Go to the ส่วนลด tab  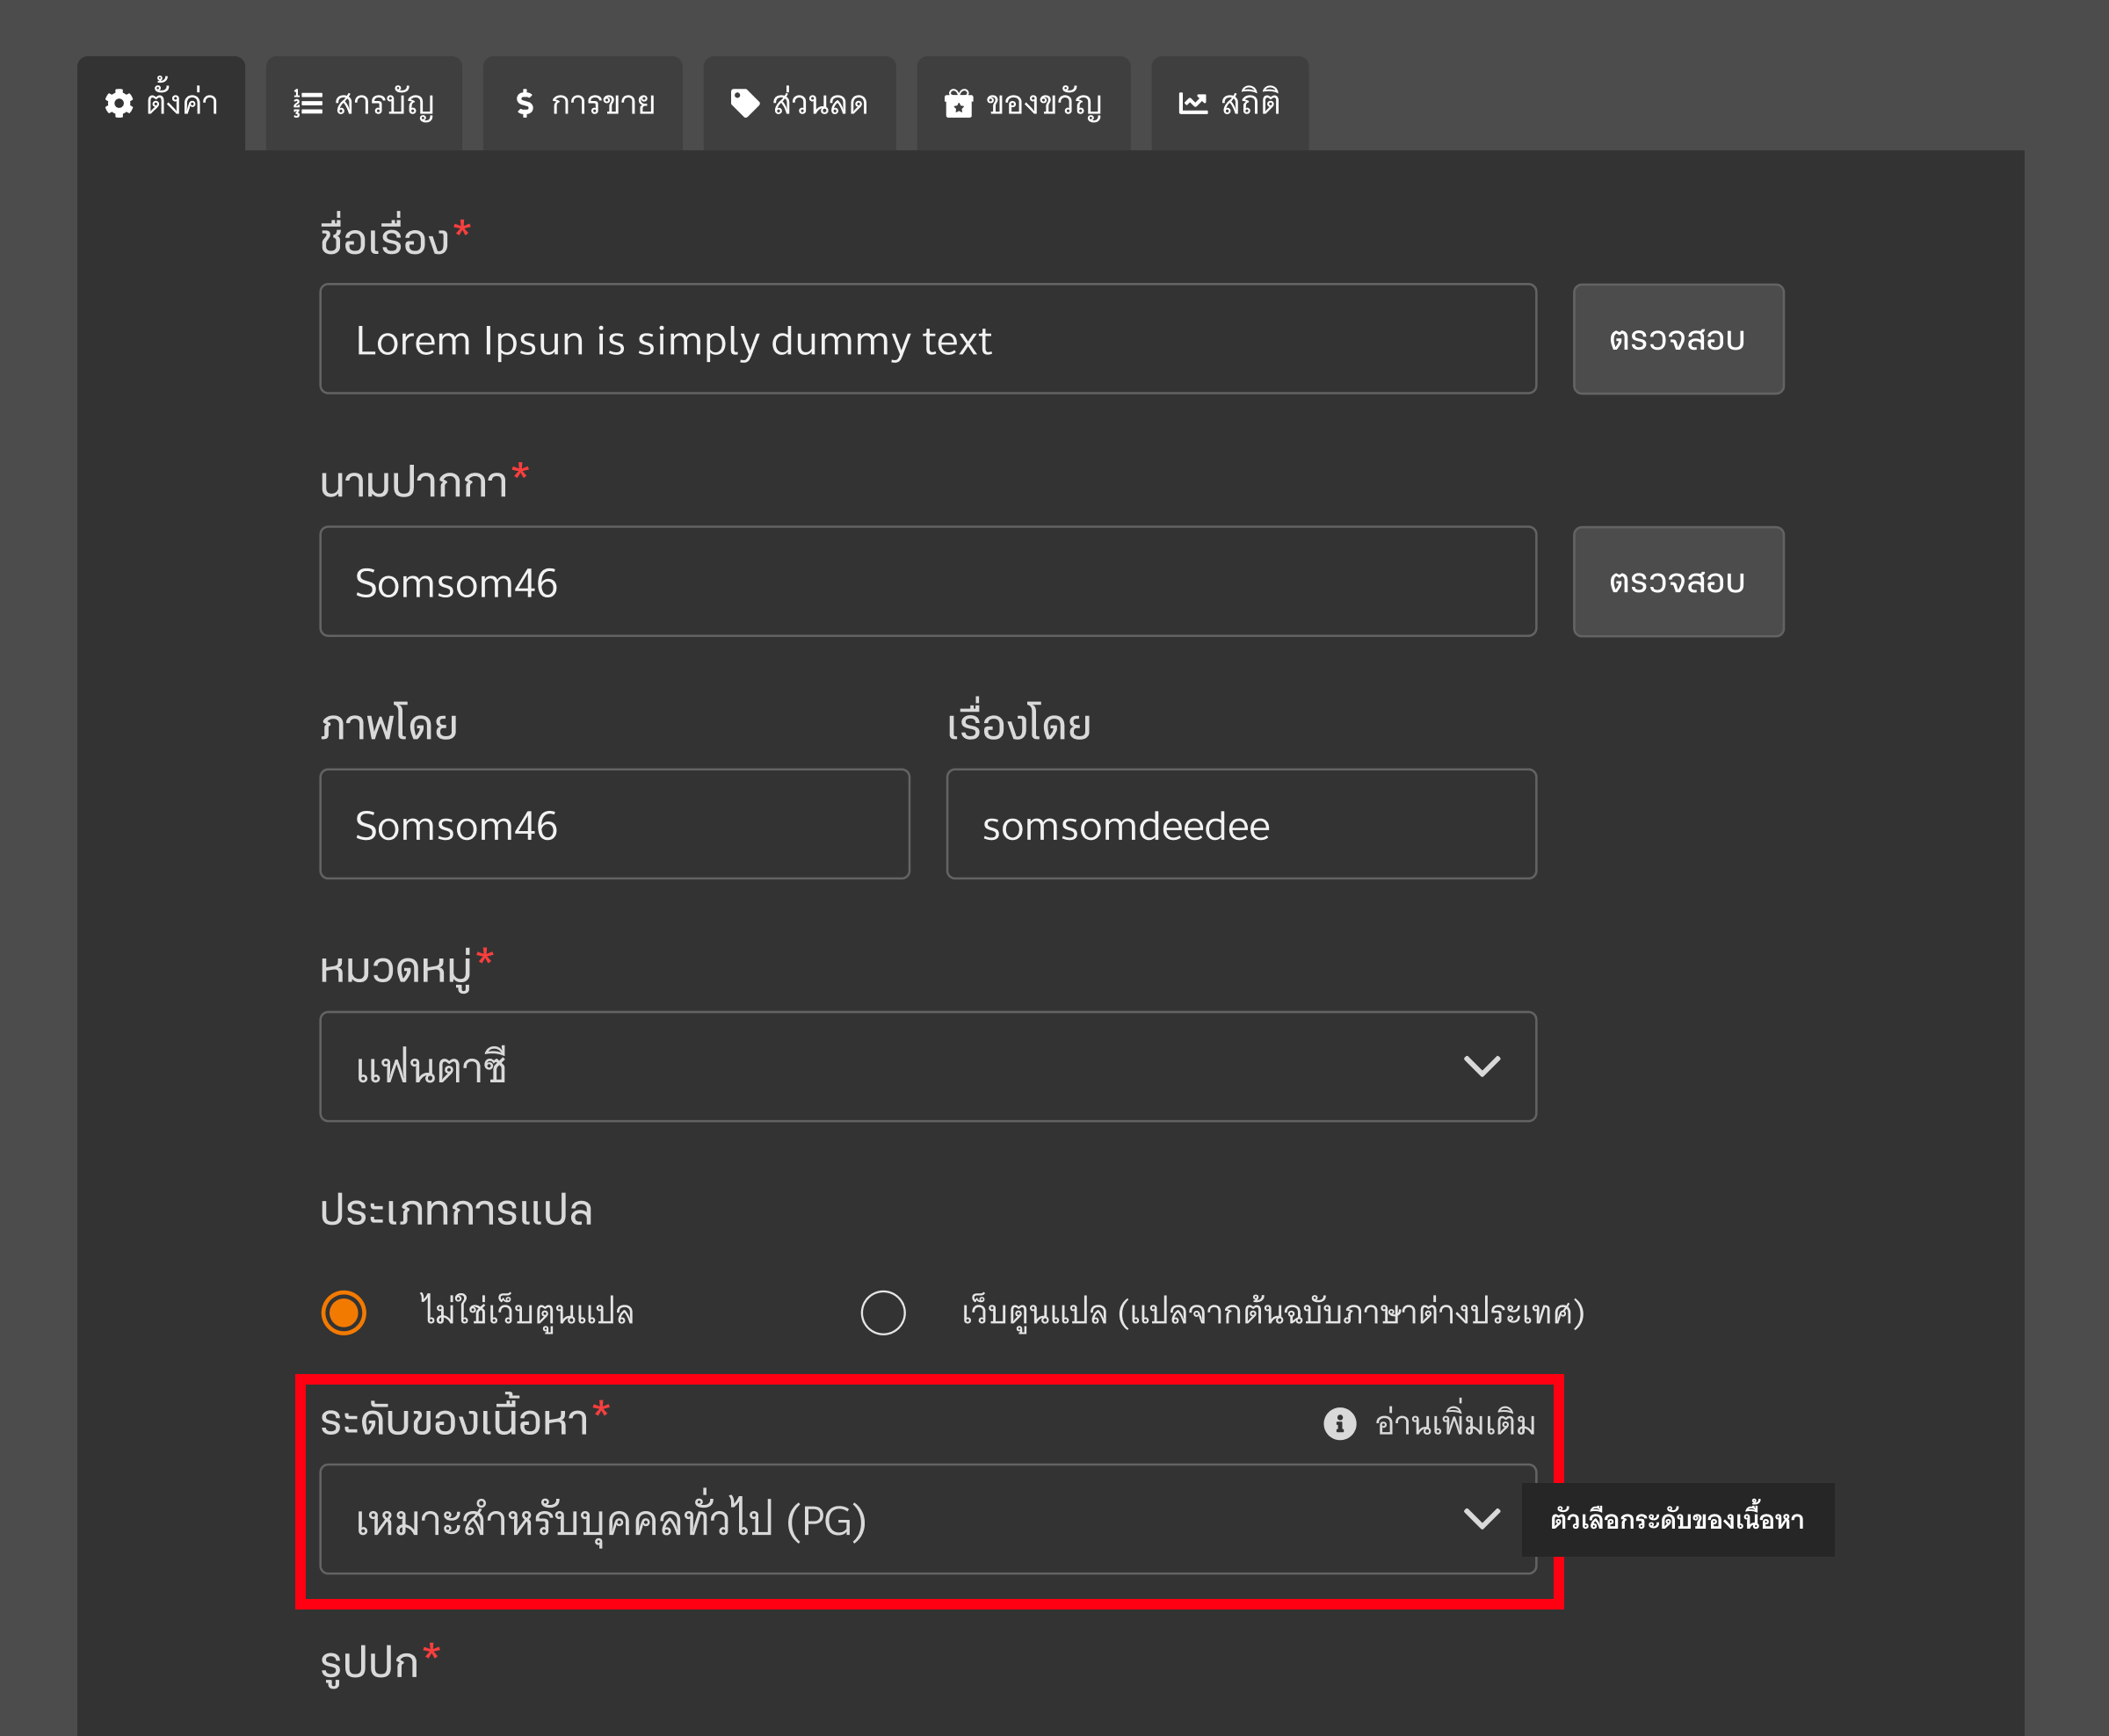(800, 103)
